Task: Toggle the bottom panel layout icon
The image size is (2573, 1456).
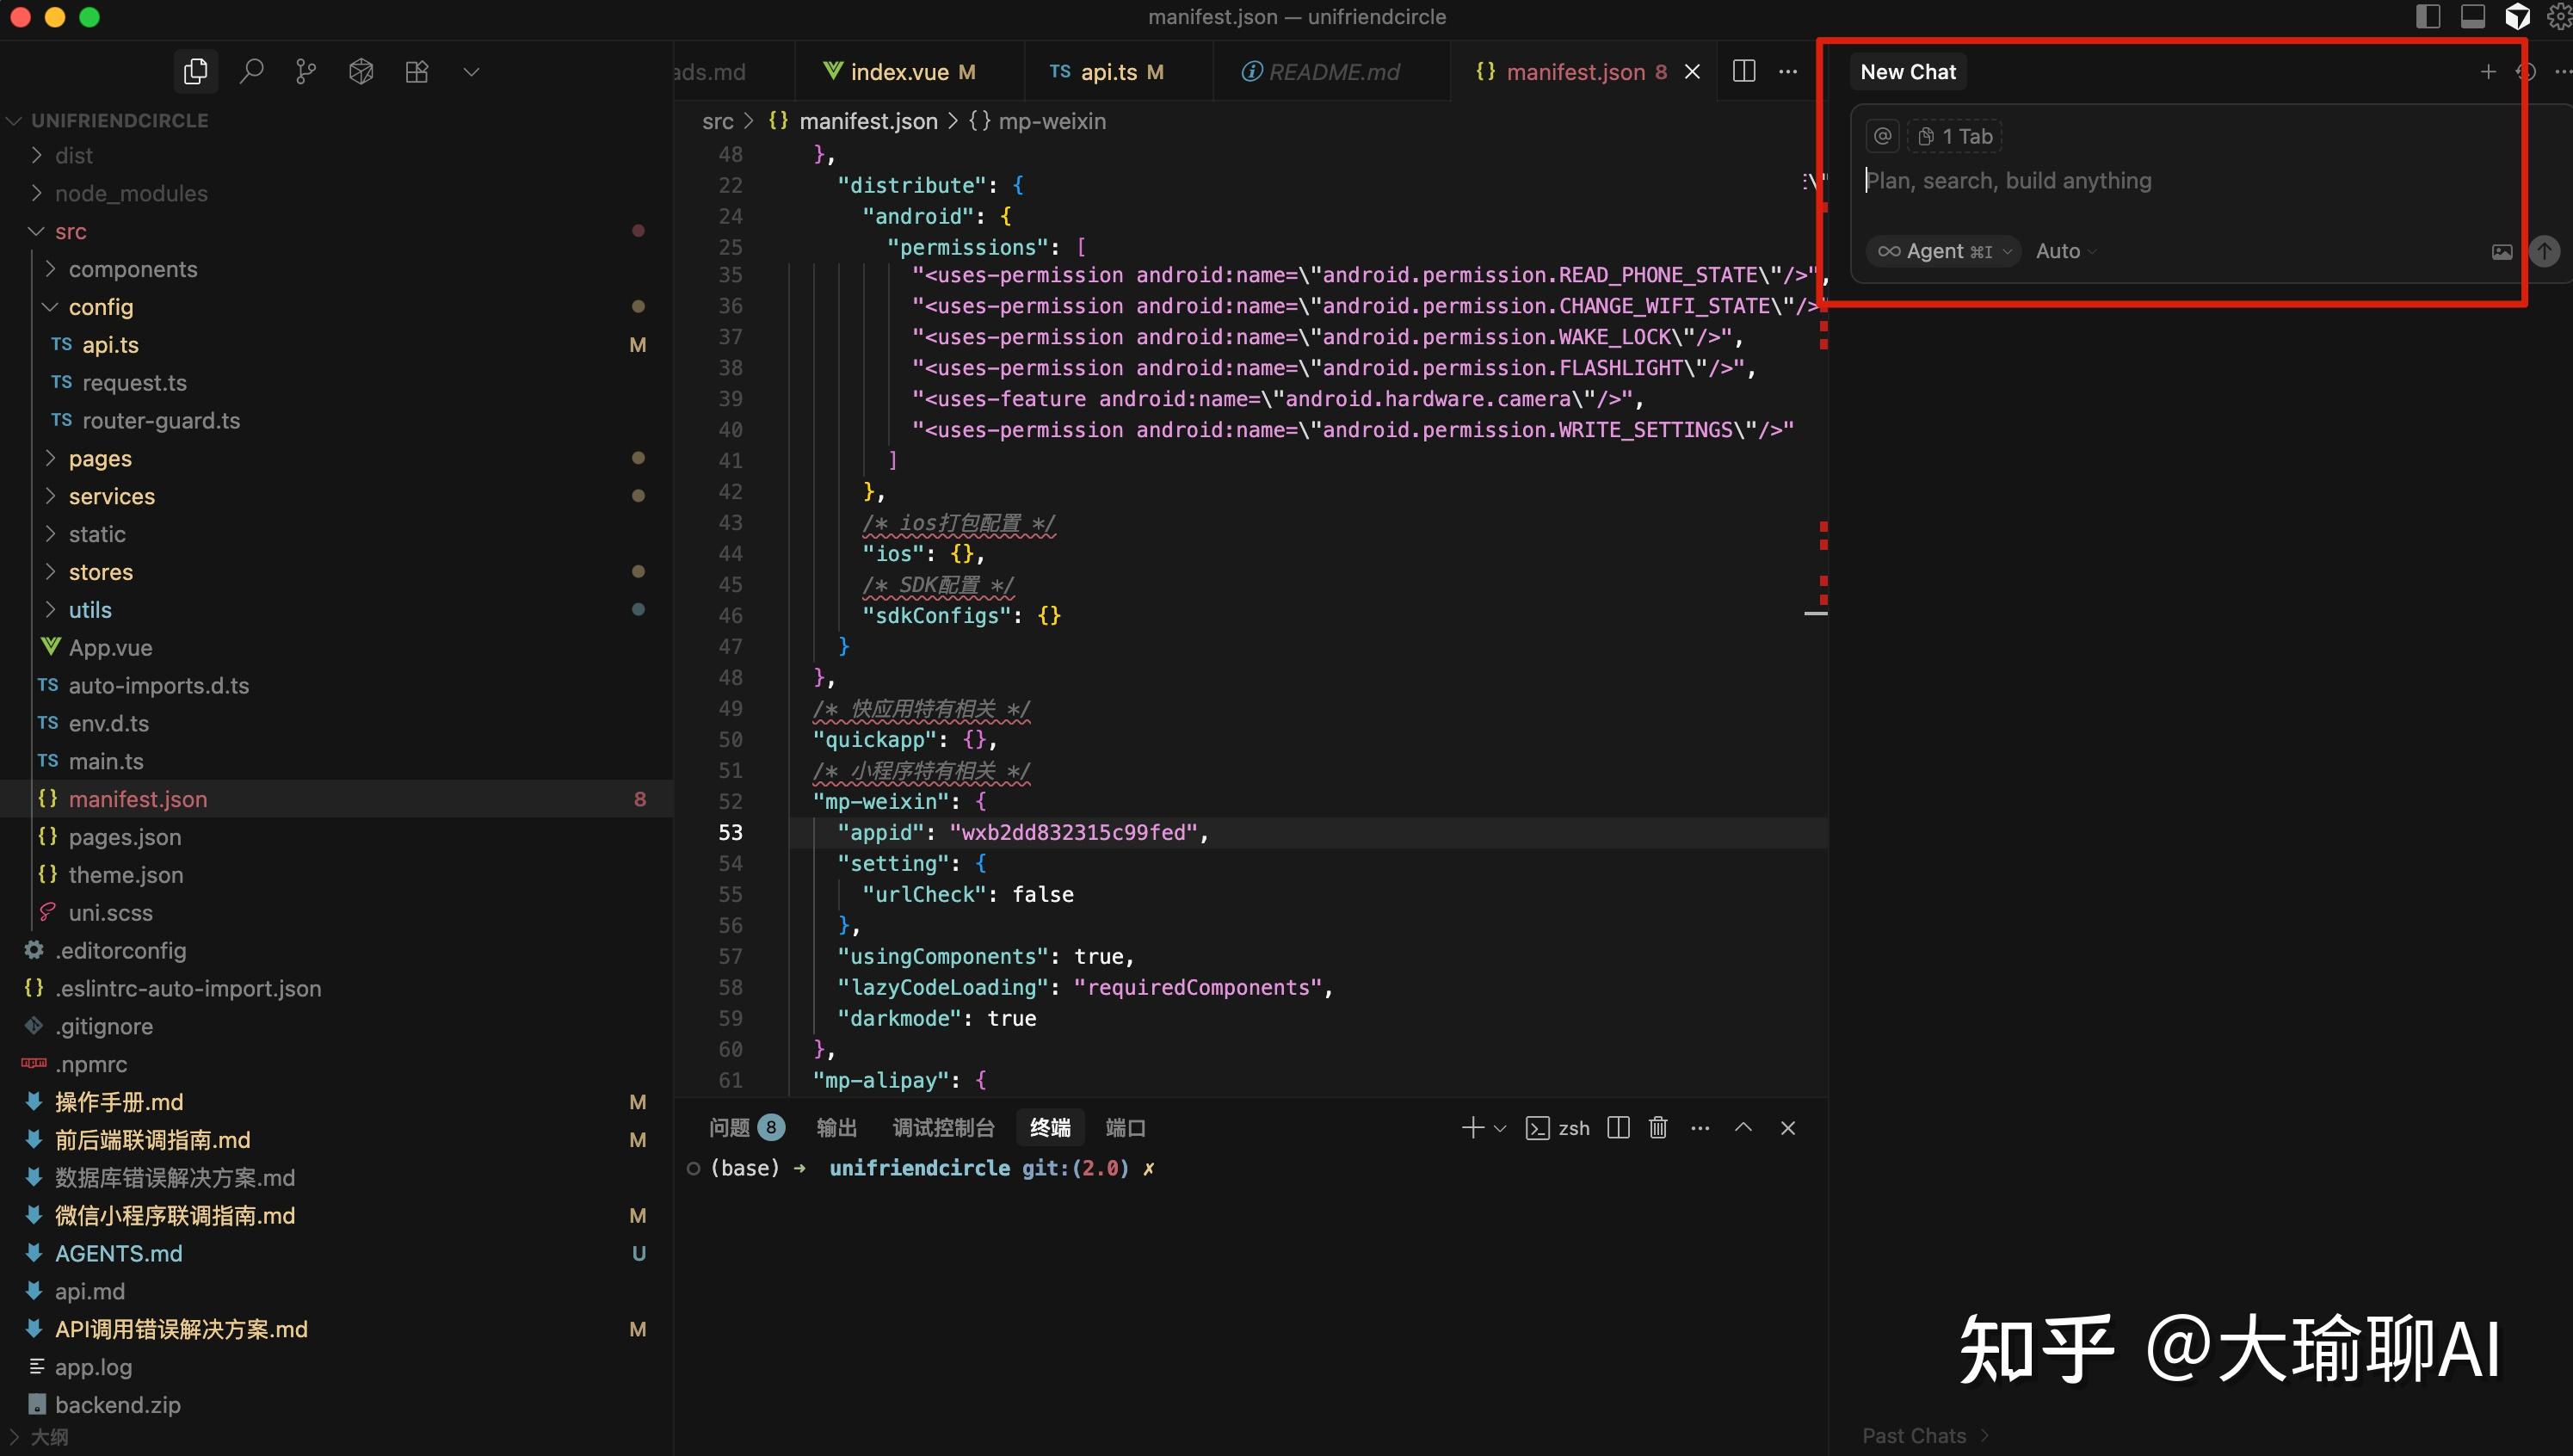Action: pyautogui.click(x=2473, y=17)
